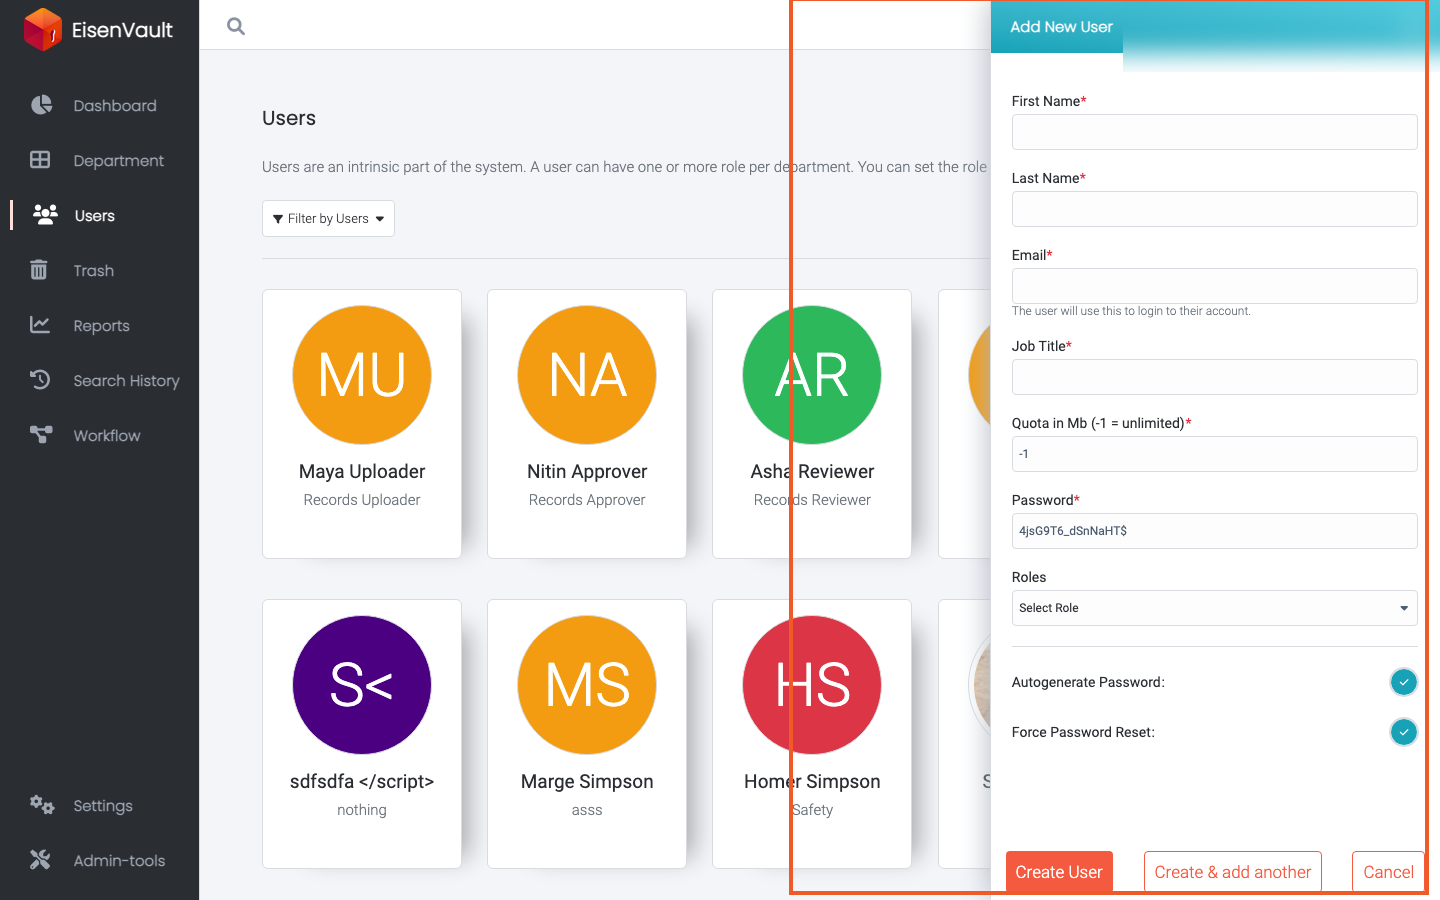1440x900 pixels.
Task: Click the Trash bin icon
Action: point(39,269)
